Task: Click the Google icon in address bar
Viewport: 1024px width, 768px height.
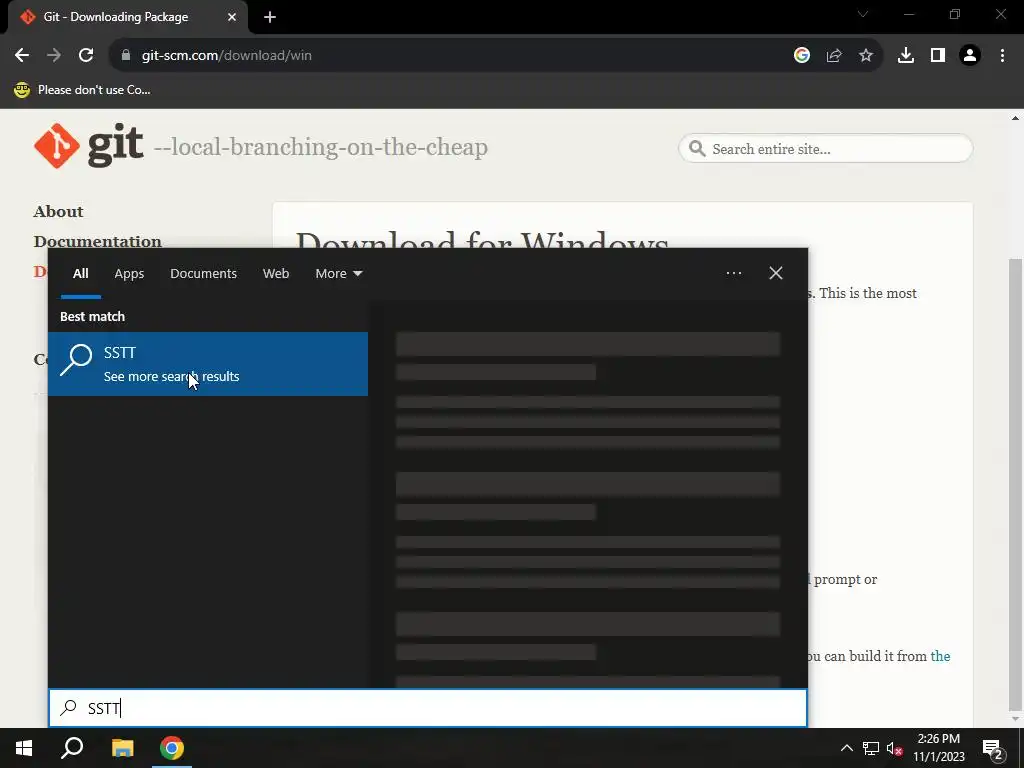Action: pyautogui.click(x=801, y=56)
